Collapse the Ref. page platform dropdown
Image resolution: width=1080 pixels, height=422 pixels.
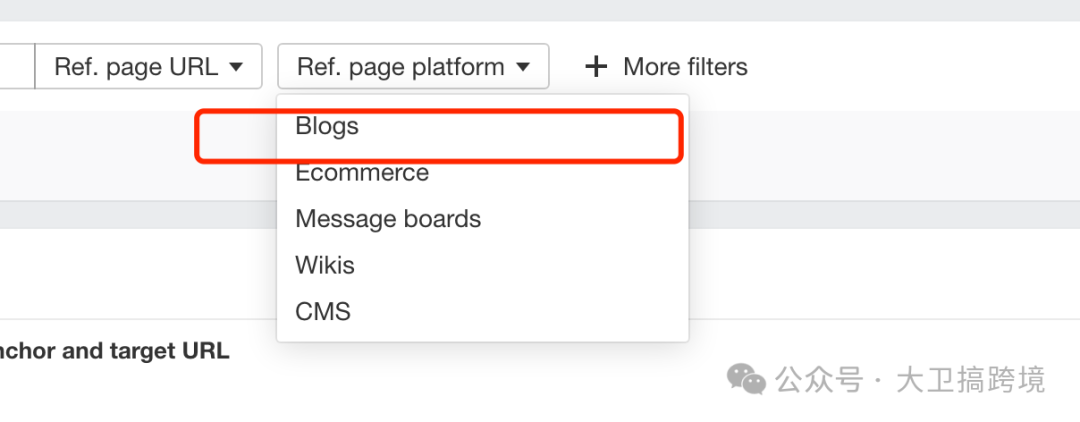click(413, 67)
